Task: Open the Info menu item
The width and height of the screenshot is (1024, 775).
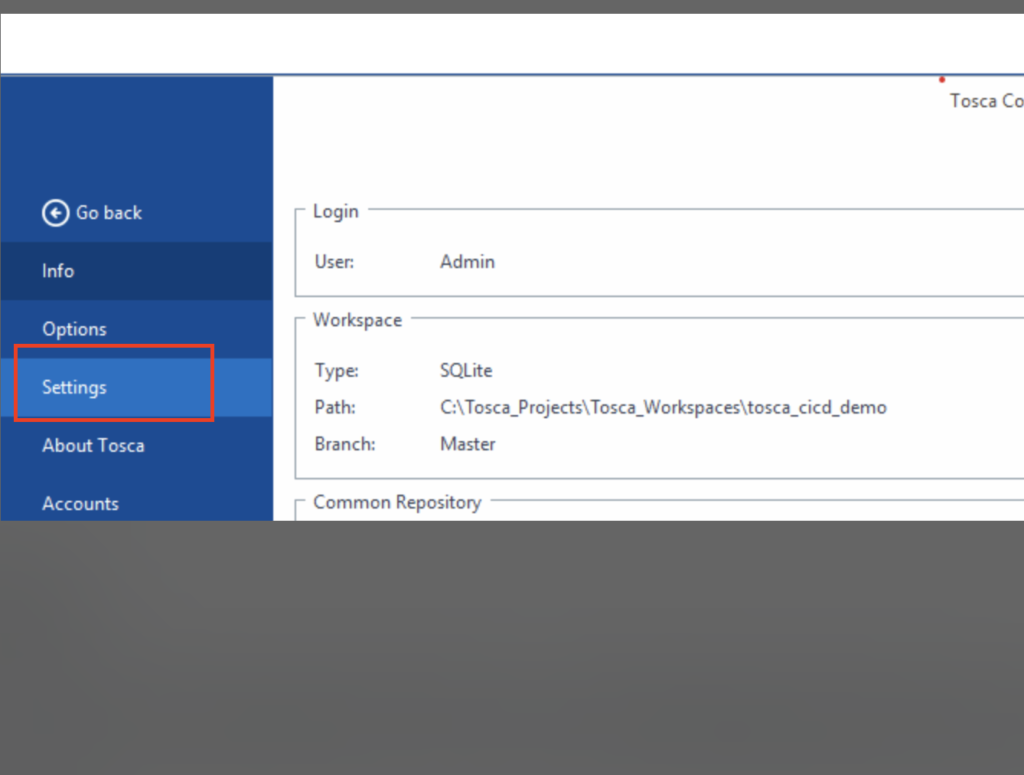Action: (136, 271)
